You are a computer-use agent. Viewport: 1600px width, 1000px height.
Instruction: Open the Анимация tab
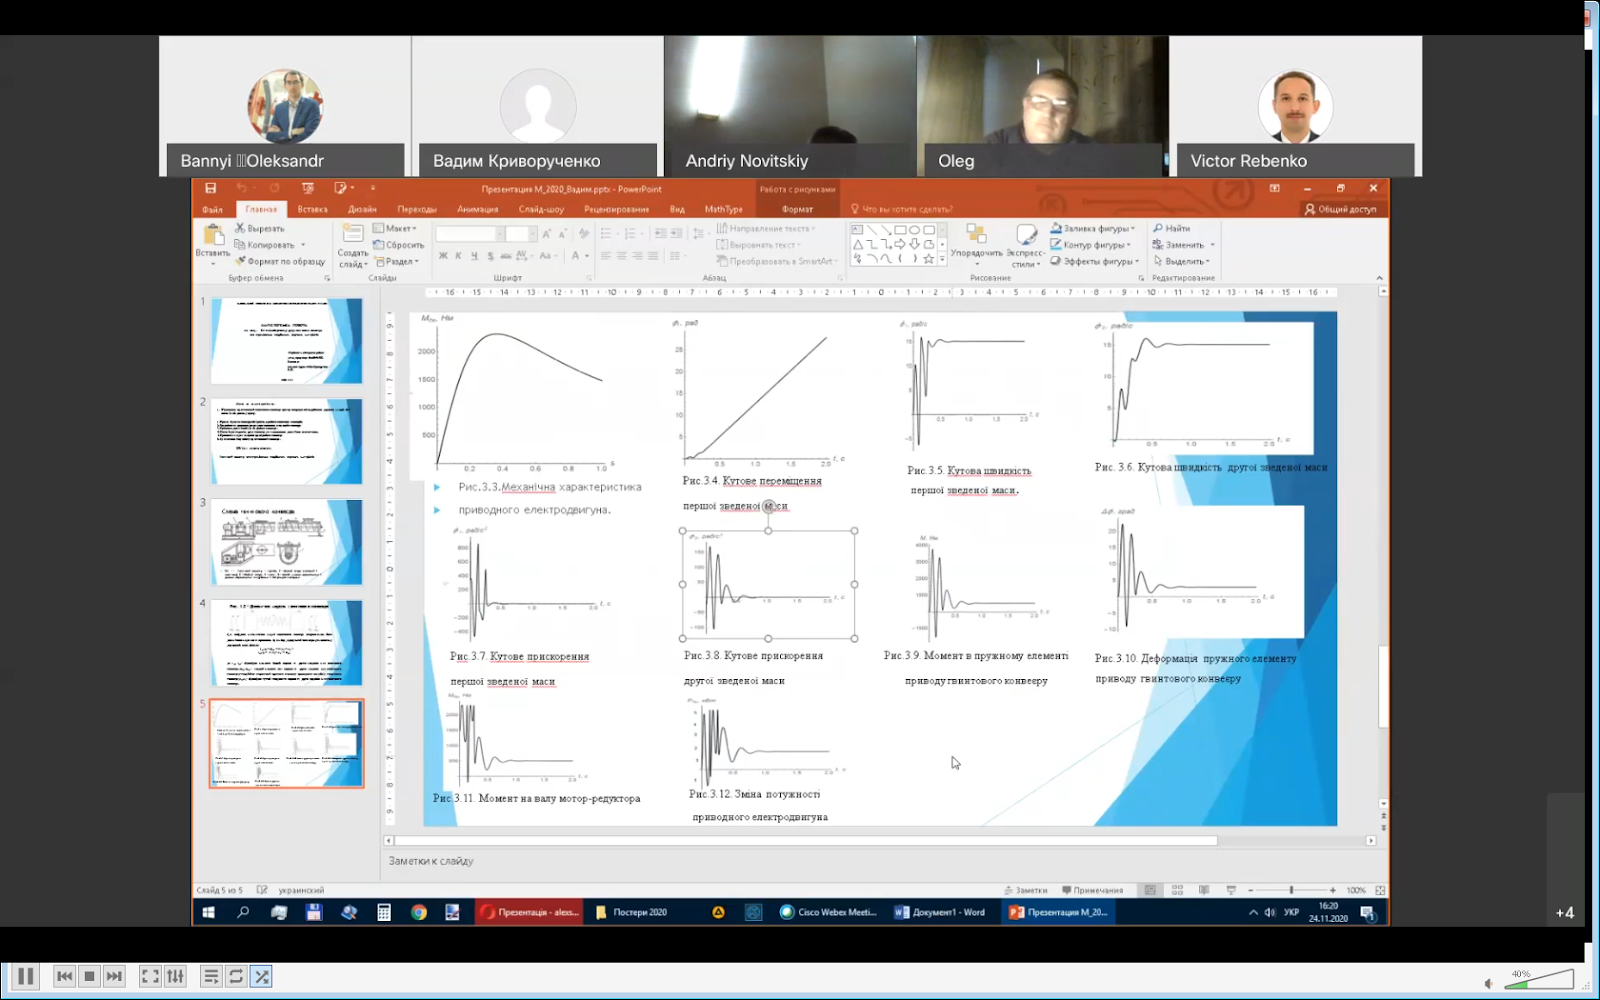[x=478, y=209]
